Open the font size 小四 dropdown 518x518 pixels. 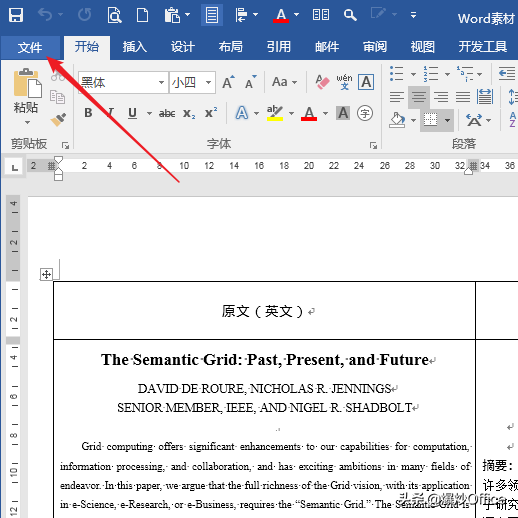point(208,82)
